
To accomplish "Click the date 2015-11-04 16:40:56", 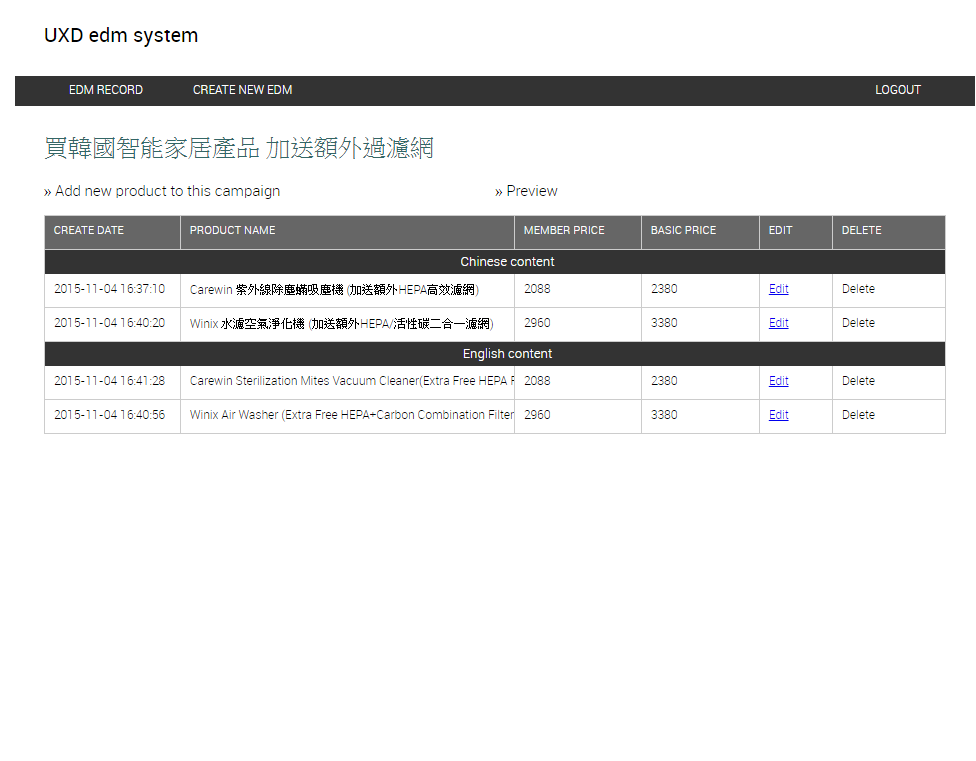I will click(110, 415).
